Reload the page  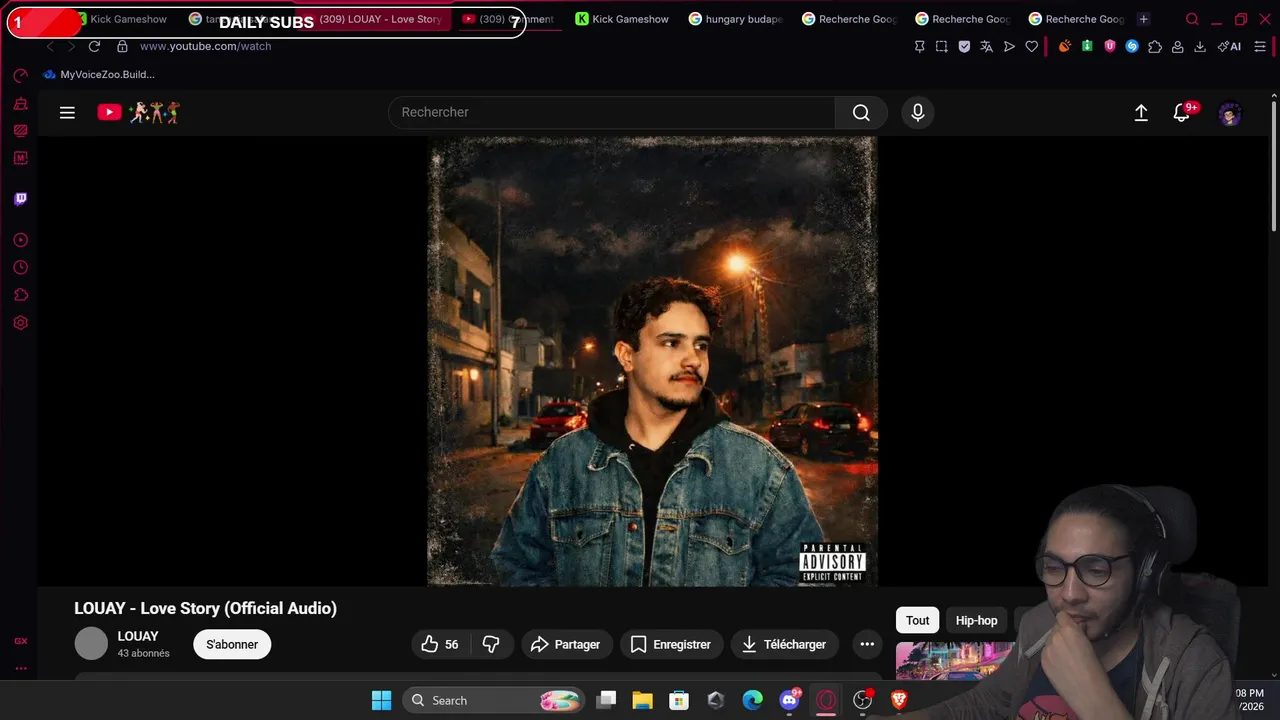94,46
